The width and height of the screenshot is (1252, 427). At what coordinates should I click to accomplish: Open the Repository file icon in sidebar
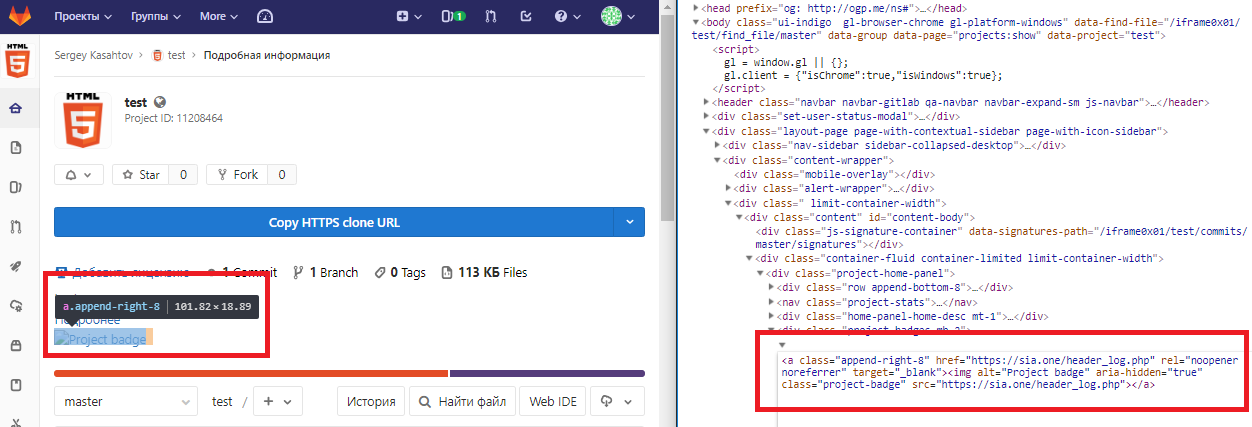15,148
